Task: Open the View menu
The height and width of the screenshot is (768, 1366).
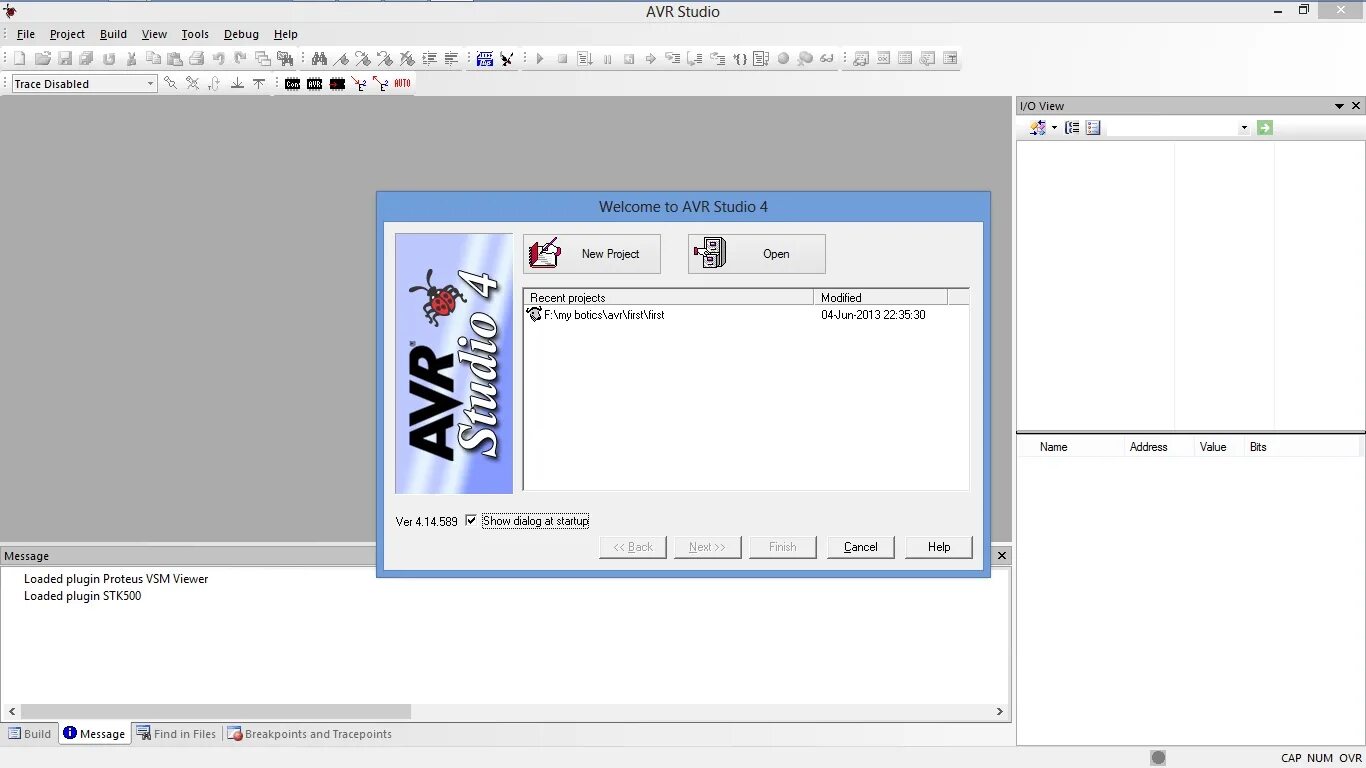Action: point(154,34)
